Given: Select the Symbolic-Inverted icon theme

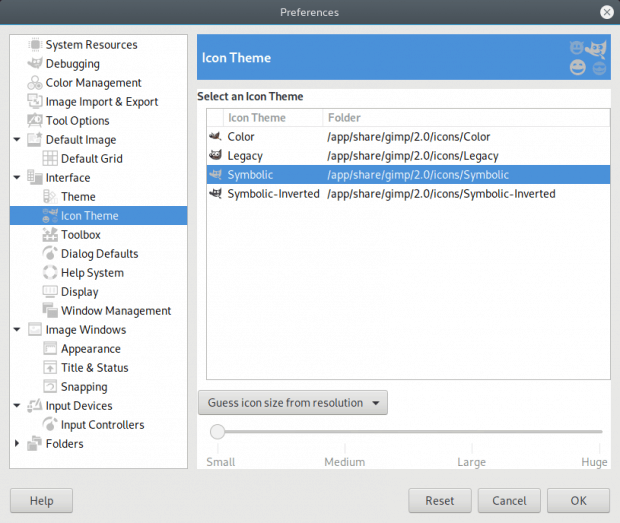Looking at the screenshot, I should point(408,194).
